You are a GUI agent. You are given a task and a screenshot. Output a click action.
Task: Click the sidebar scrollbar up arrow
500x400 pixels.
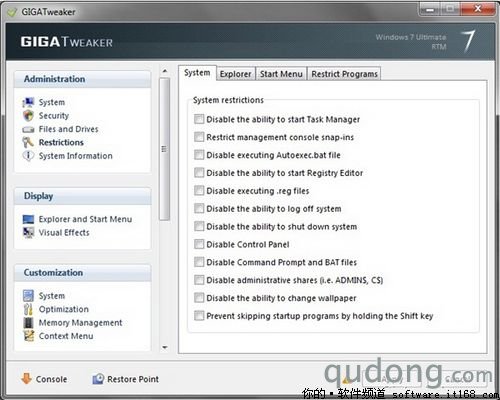point(165,71)
